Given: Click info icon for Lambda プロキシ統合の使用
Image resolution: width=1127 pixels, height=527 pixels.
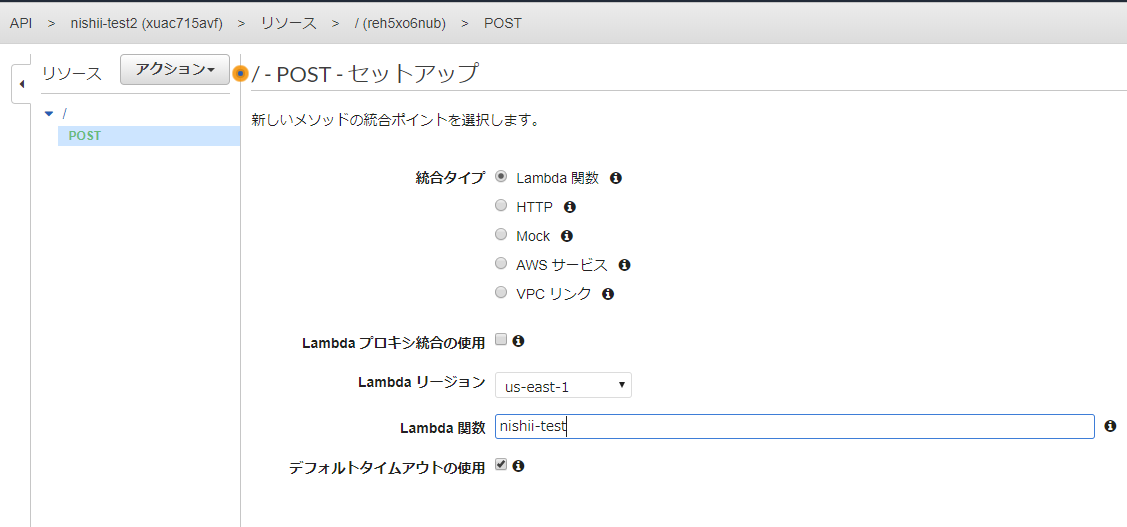Looking at the screenshot, I should click(519, 341).
